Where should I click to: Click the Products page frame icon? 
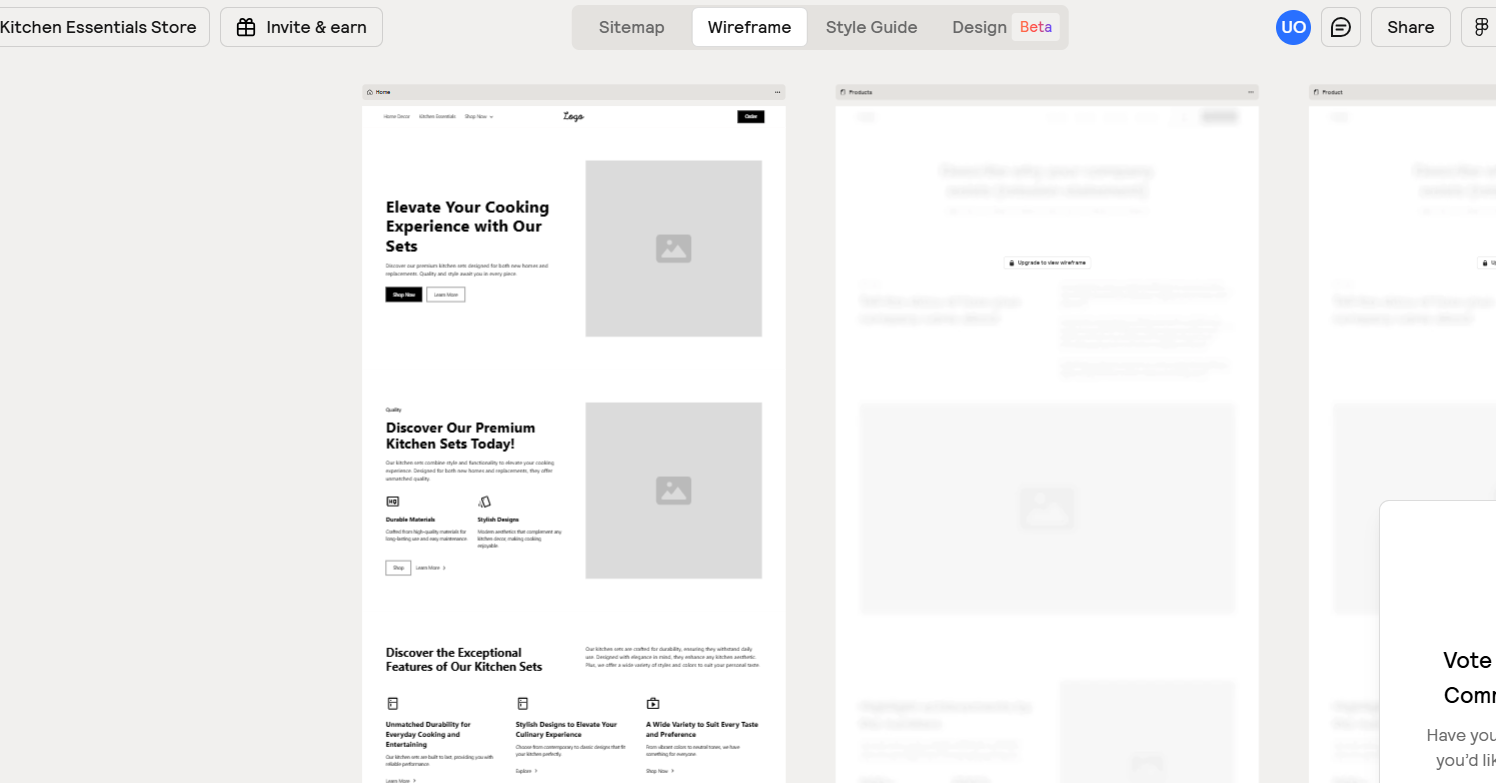[843, 92]
